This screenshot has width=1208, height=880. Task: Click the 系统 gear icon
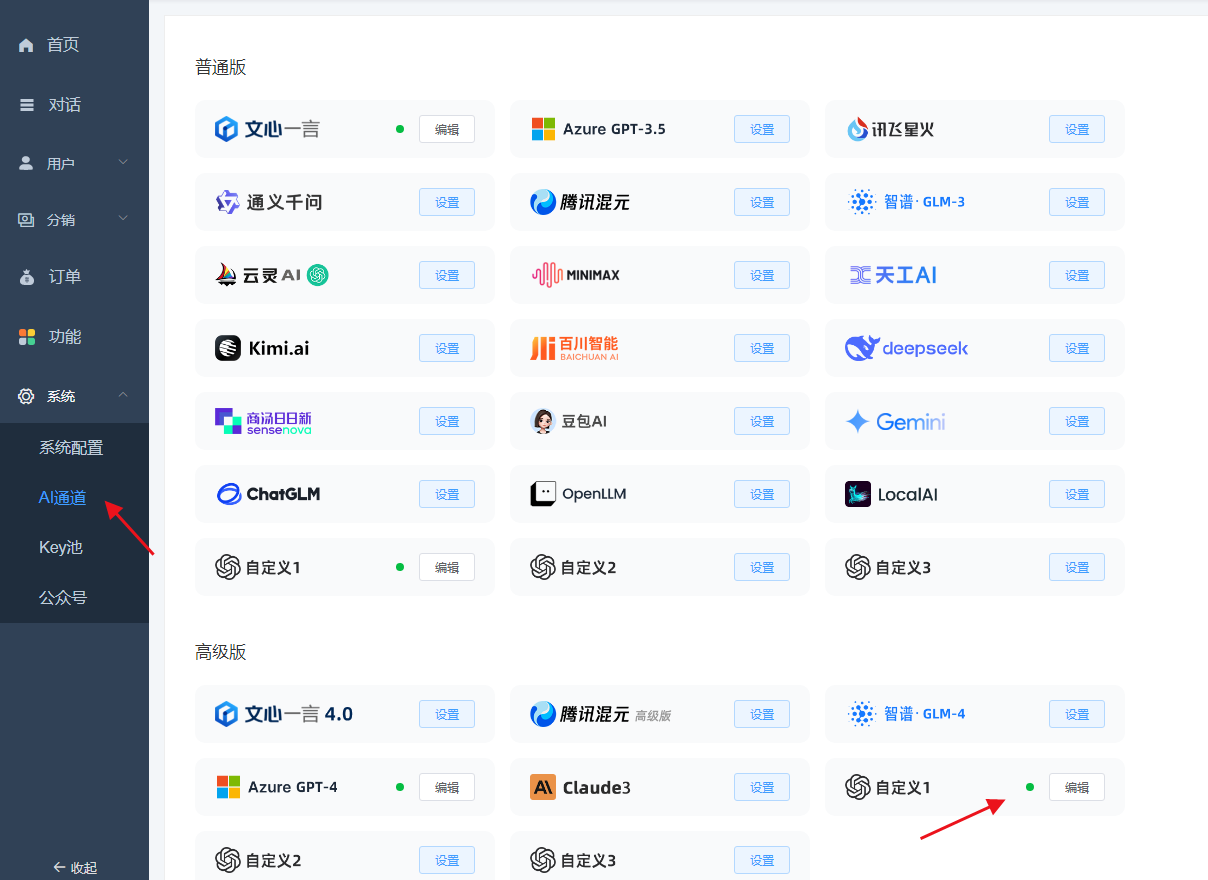26,396
